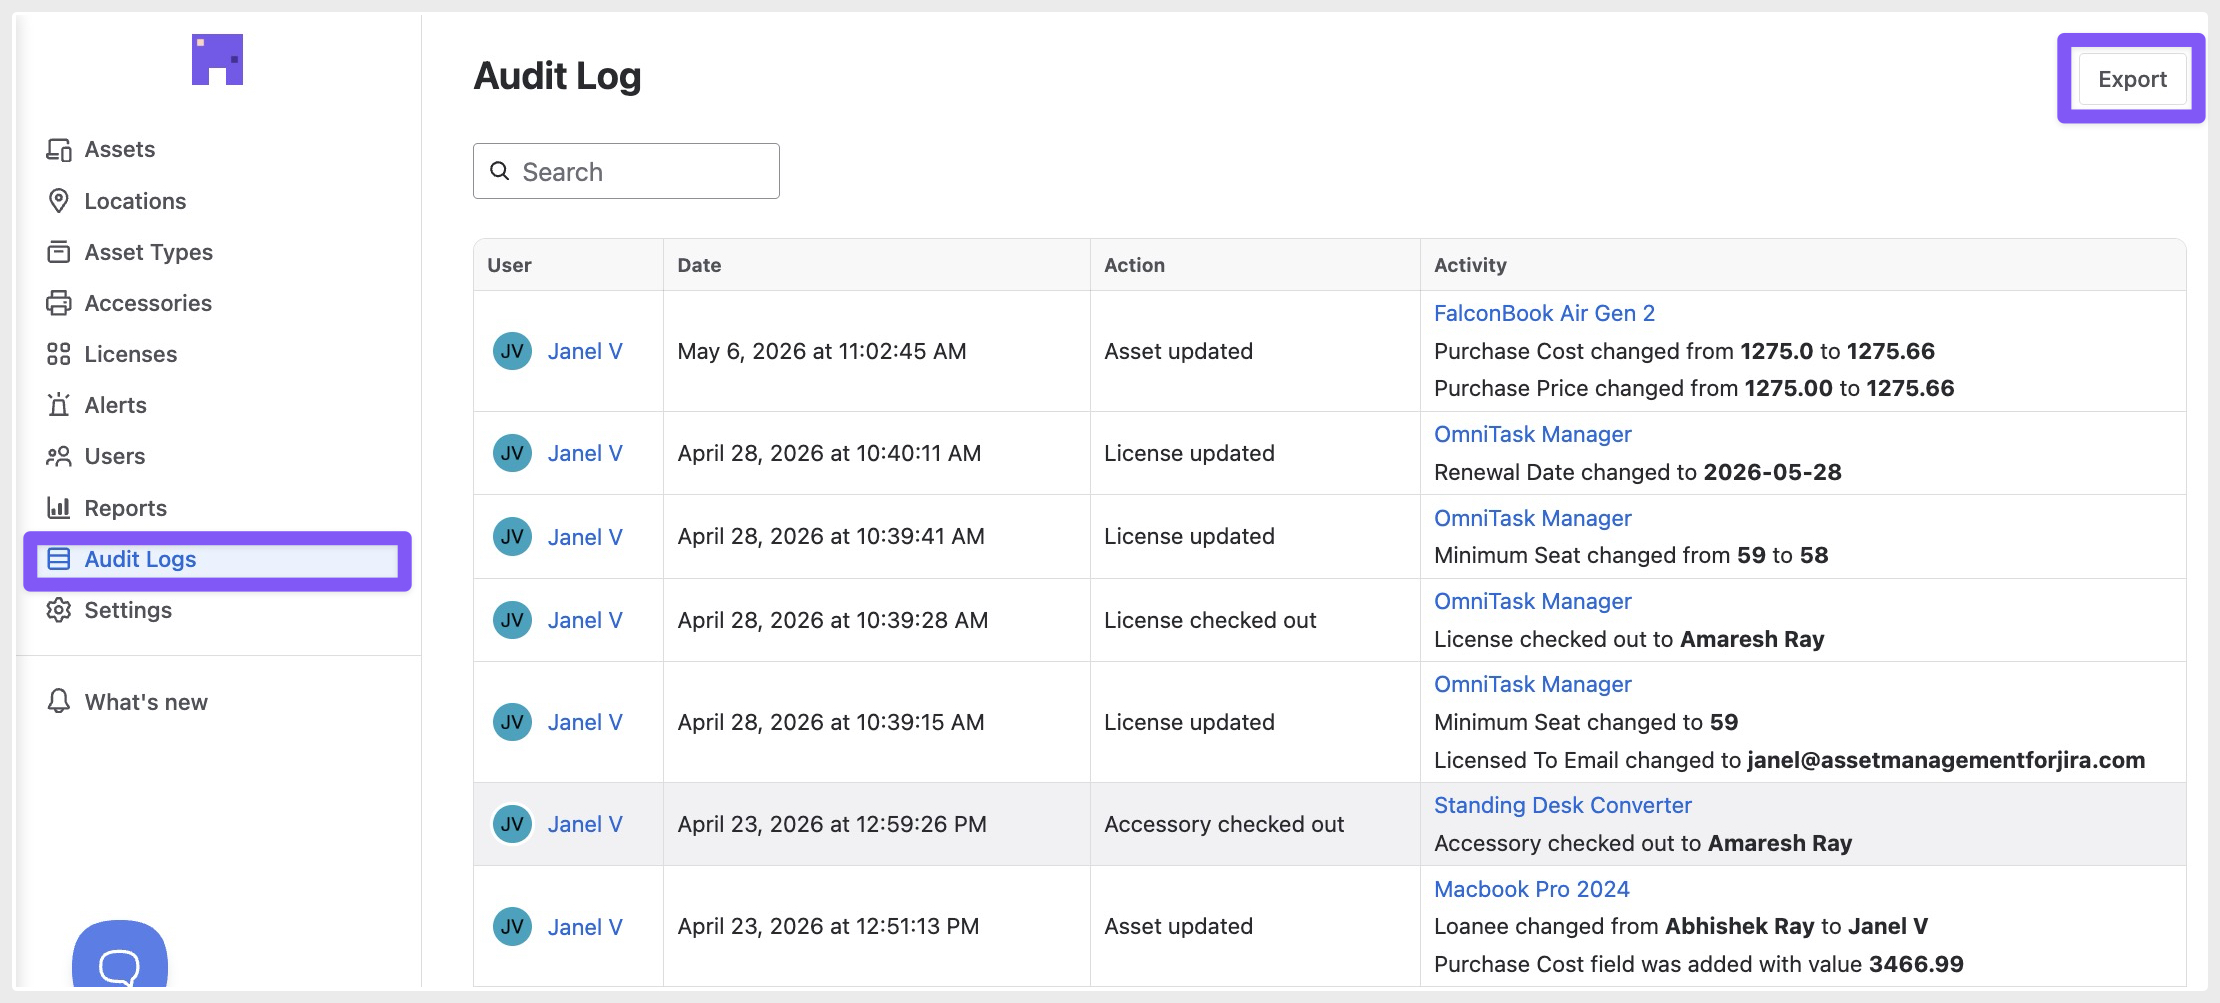2220x1003 pixels.
Task: Select the JV avatar in the first row
Action: point(512,351)
